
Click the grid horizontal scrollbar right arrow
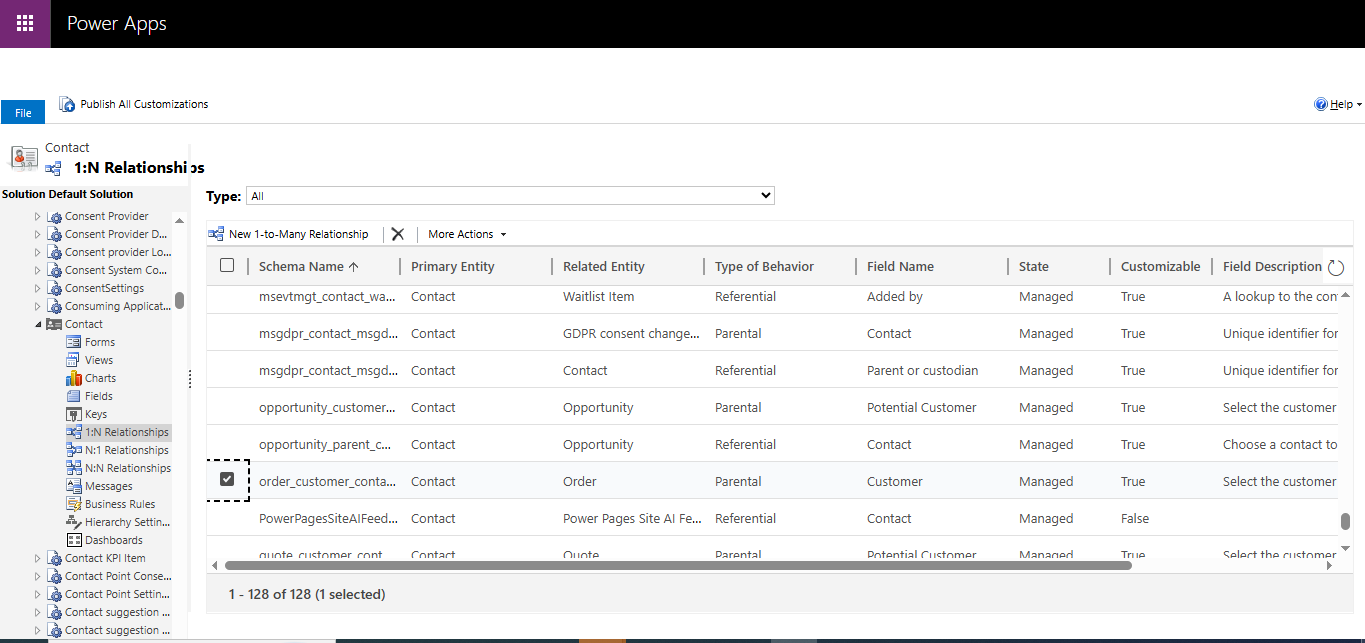click(x=1329, y=565)
